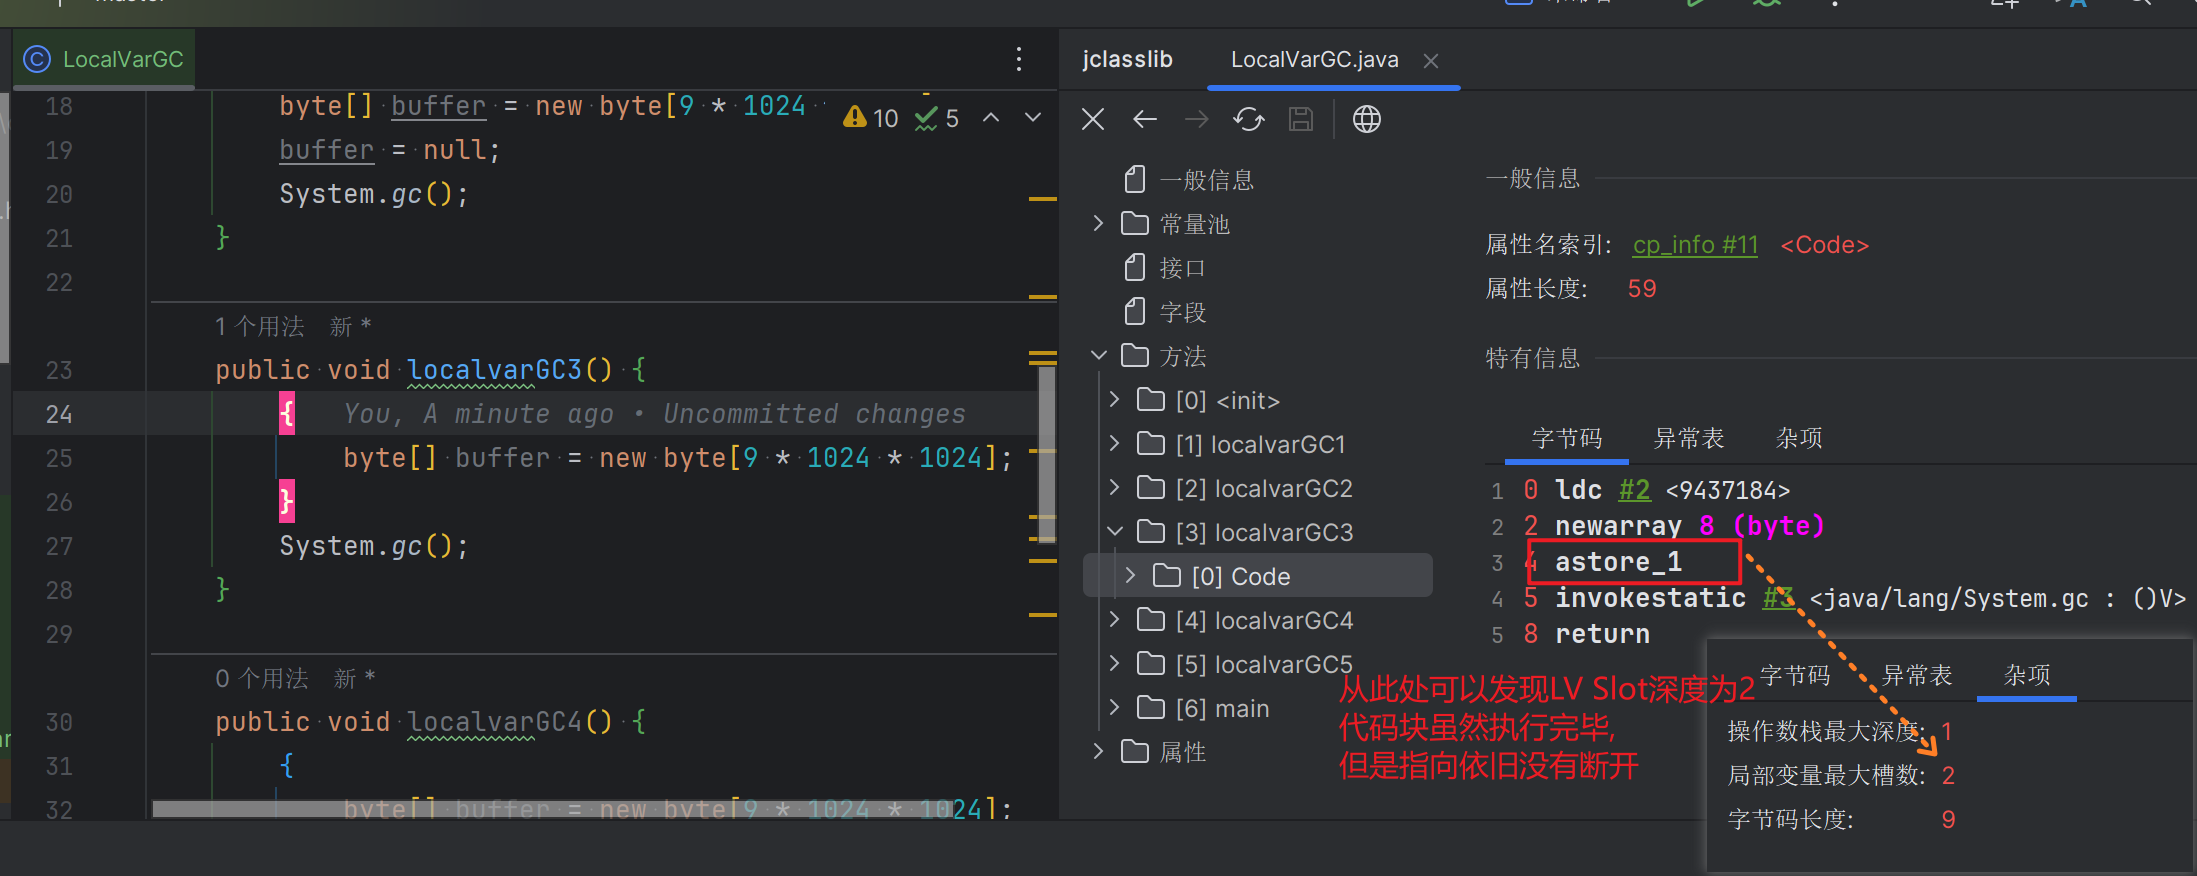Select the 杂项 tab in the overlay panel
The width and height of the screenshot is (2197, 876).
pos(2027,676)
